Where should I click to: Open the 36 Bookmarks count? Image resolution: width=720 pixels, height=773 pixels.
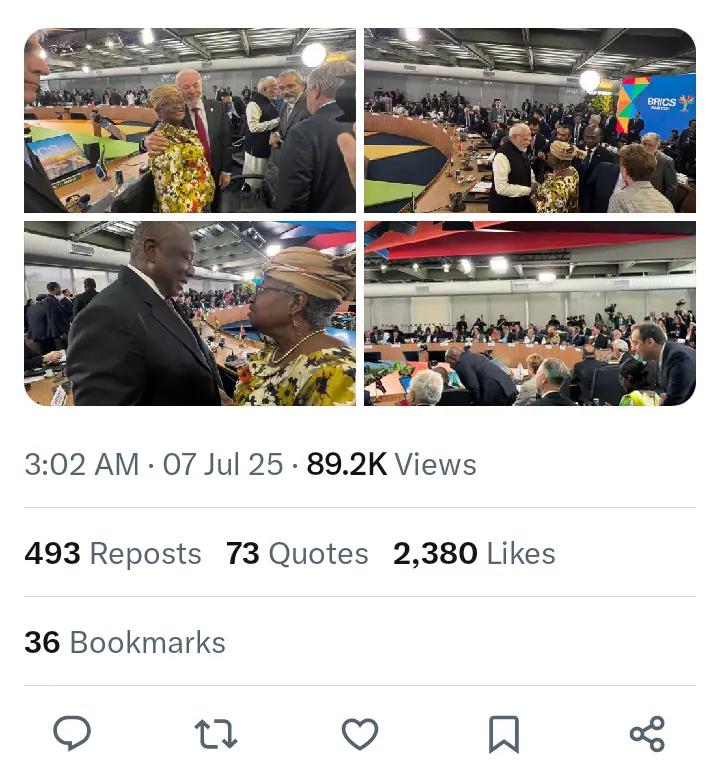[125, 642]
